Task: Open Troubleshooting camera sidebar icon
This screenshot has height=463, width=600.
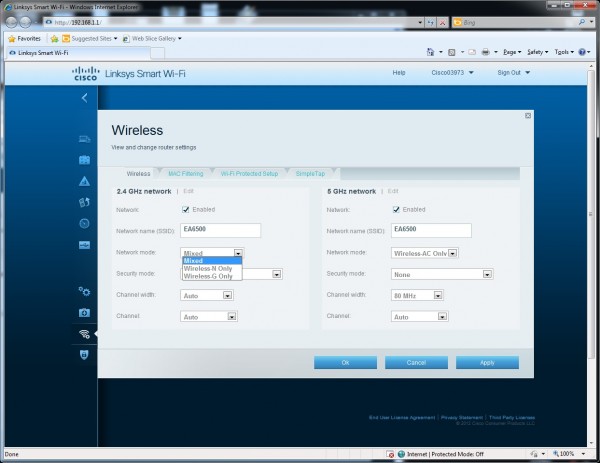Action: pos(85,313)
